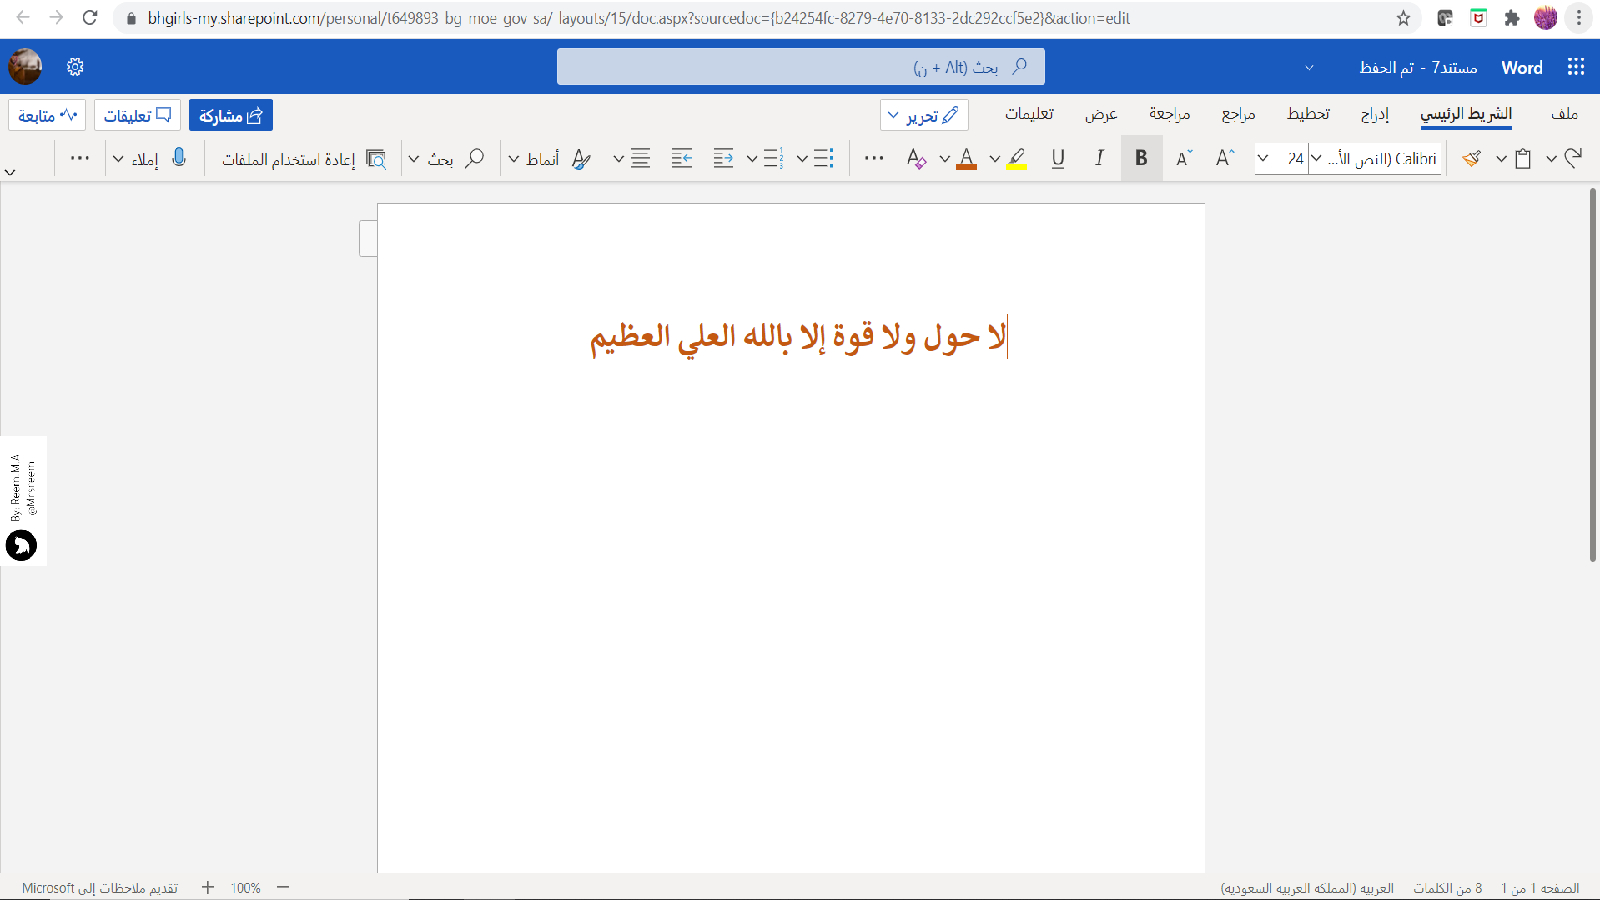Open the app launcher waffle icon
This screenshot has height=900, width=1600.
click(x=1576, y=67)
